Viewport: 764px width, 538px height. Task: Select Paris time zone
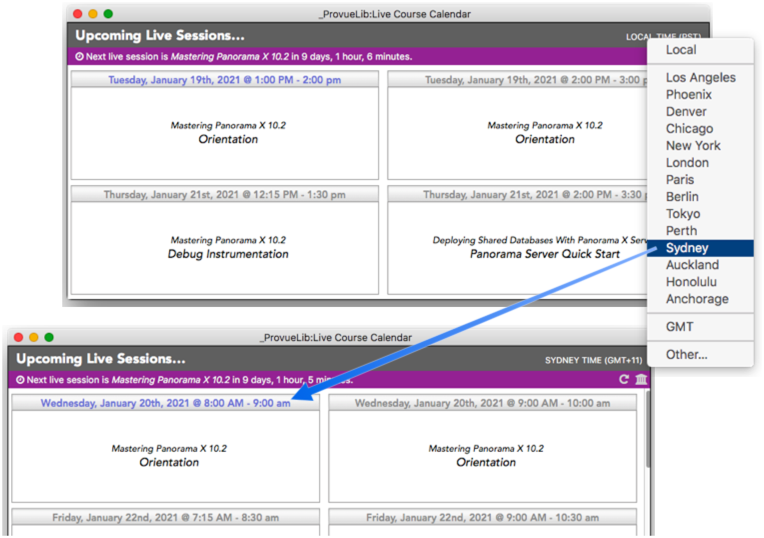pyautogui.click(x=700, y=180)
